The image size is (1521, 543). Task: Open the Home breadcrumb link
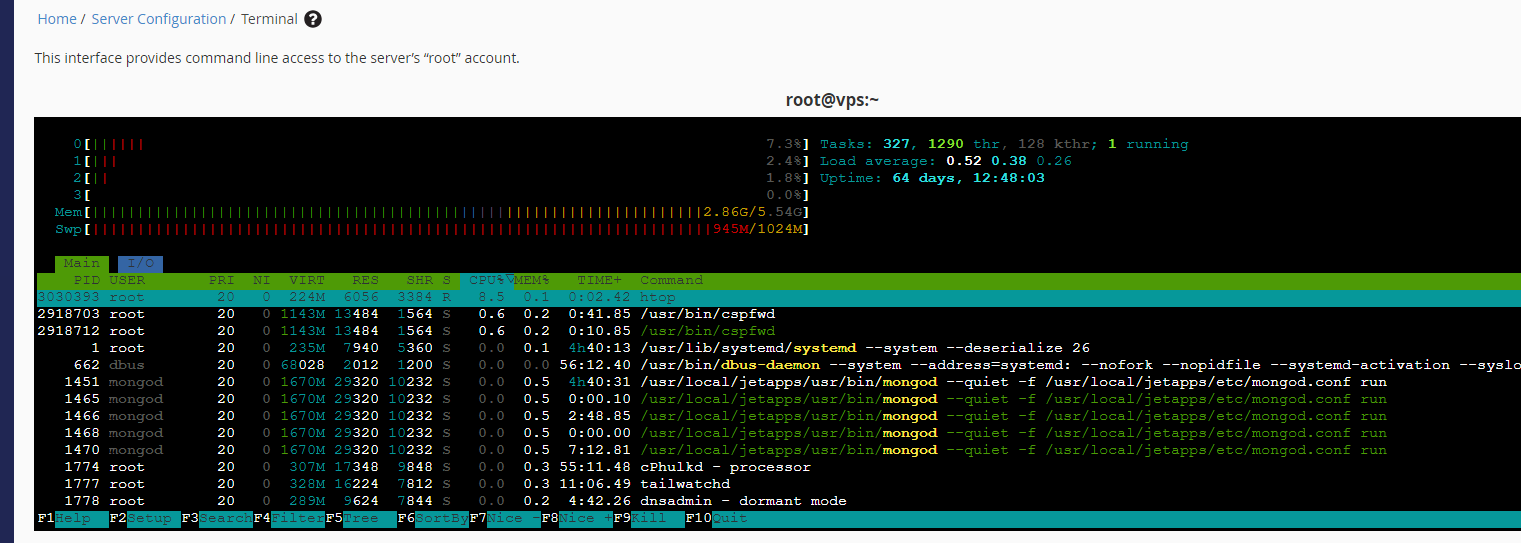tap(57, 19)
